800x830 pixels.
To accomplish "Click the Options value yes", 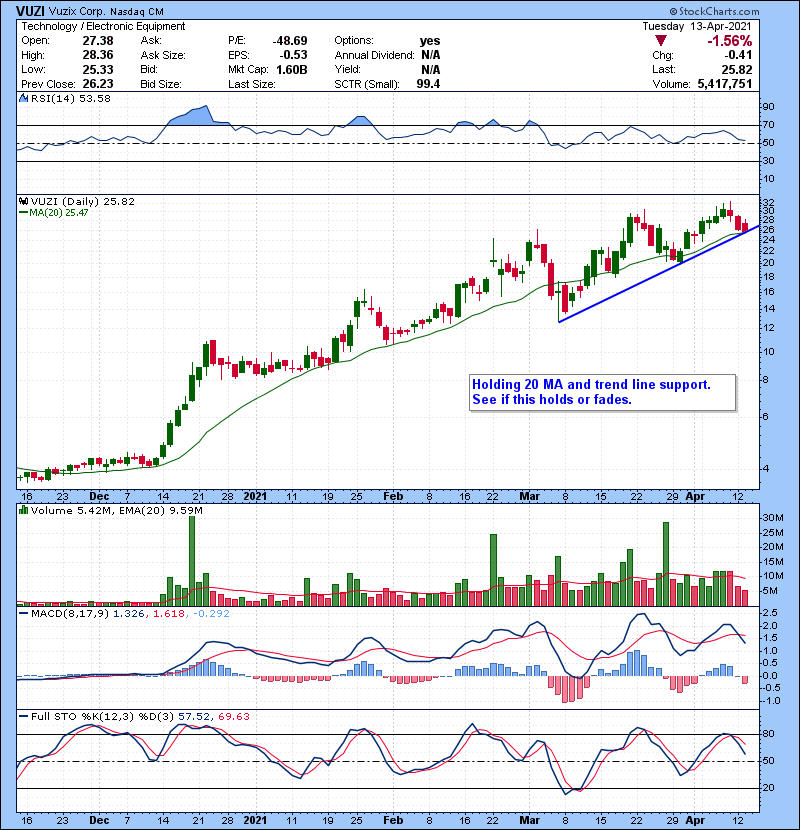I will [430, 41].
